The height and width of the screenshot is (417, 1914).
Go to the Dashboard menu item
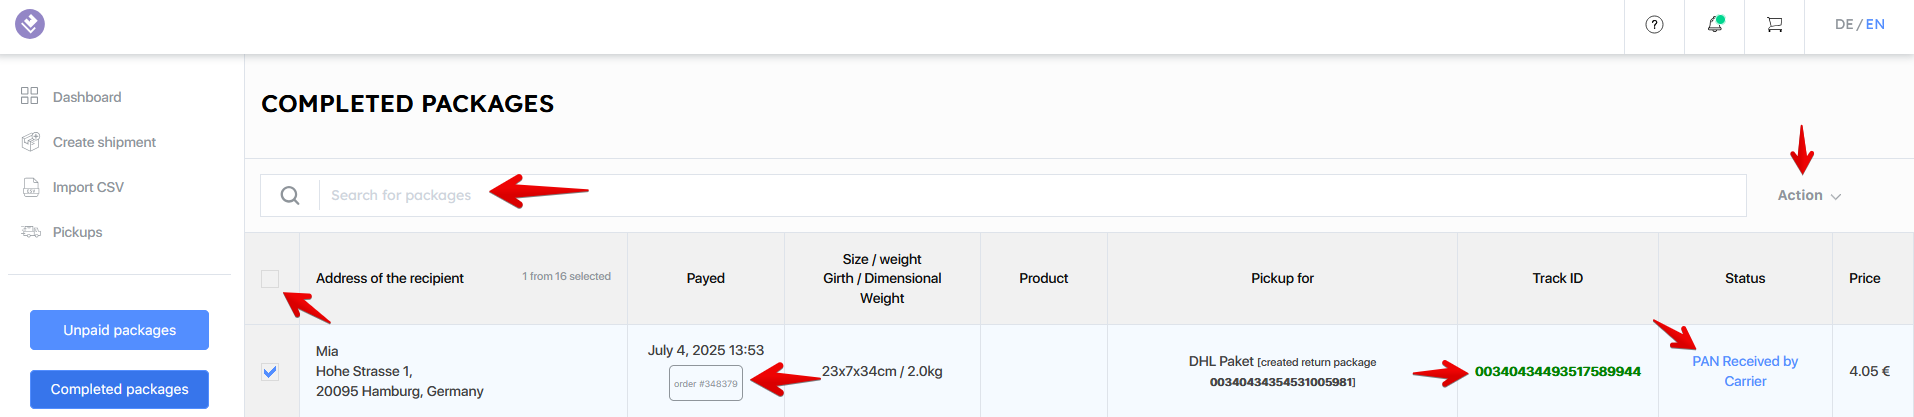(87, 97)
